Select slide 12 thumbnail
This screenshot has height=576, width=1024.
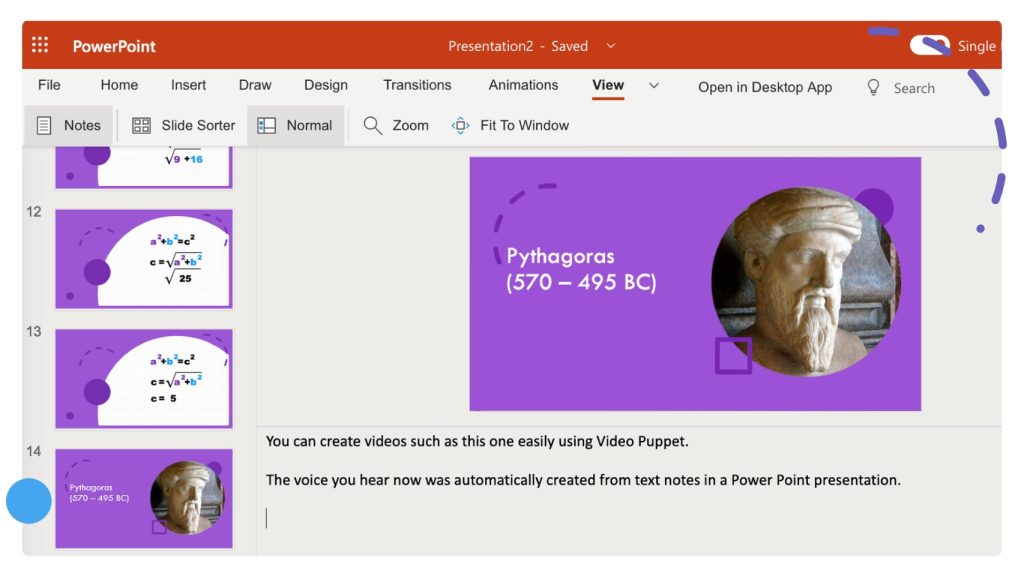(x=144, y=259)
